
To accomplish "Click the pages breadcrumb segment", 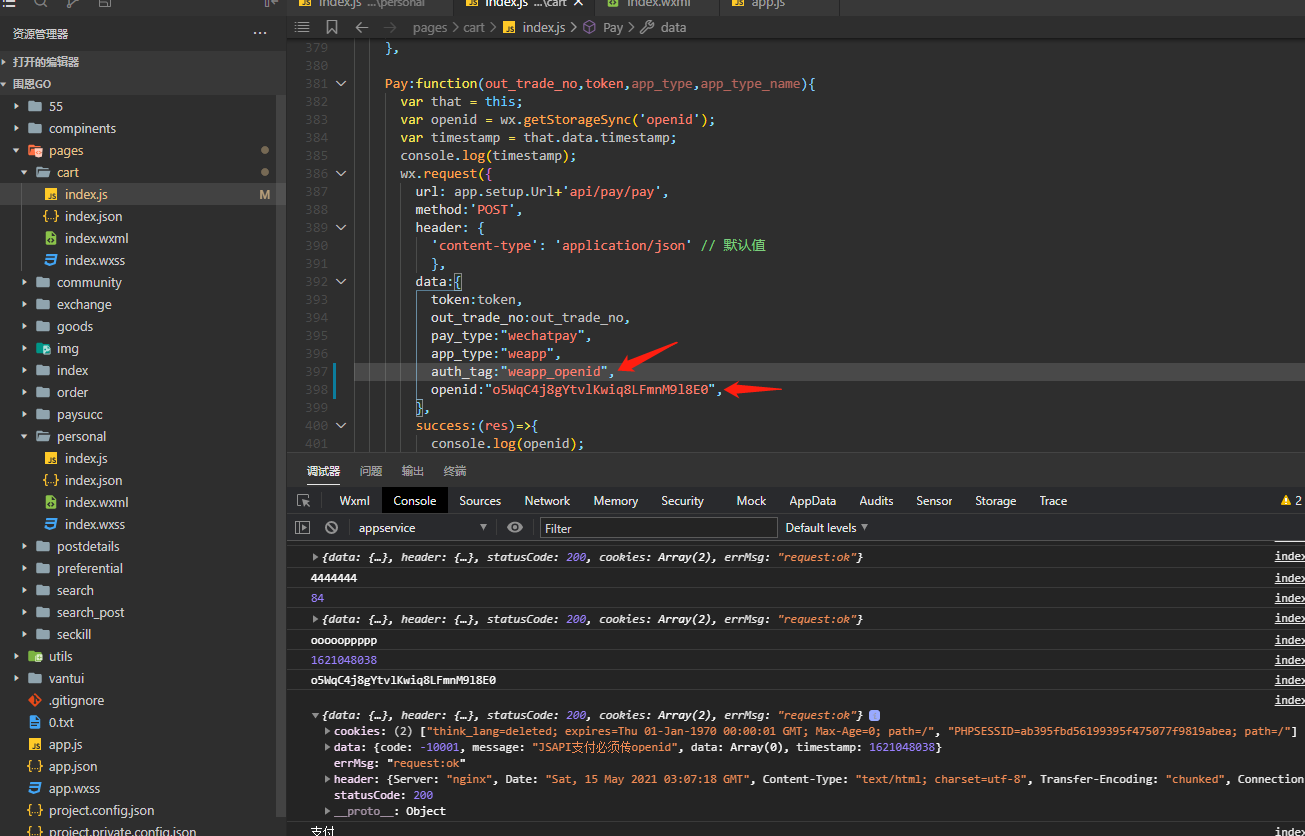I will click(430, 27).
